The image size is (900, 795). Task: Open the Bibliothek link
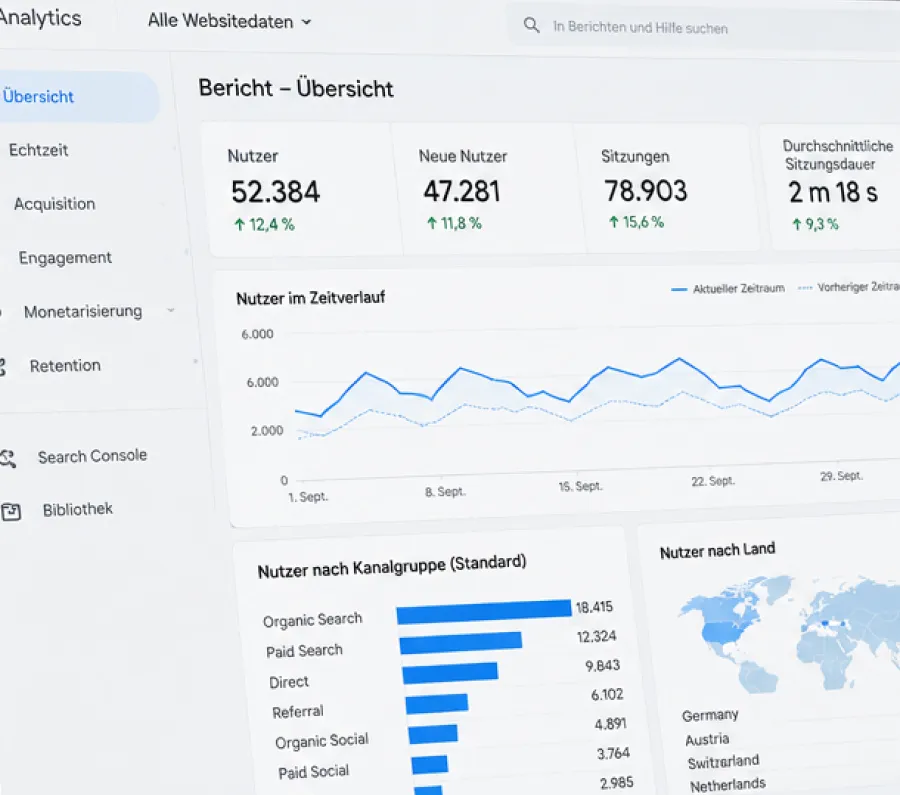point(77,509)
